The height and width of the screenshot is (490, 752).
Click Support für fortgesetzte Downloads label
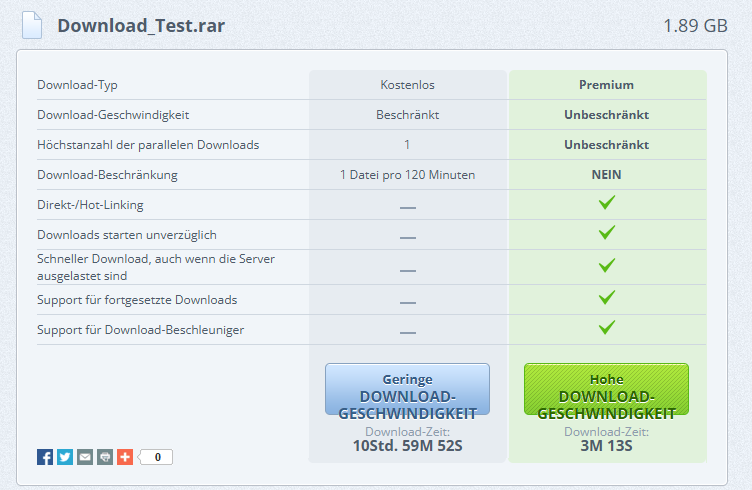coord(137,300)
